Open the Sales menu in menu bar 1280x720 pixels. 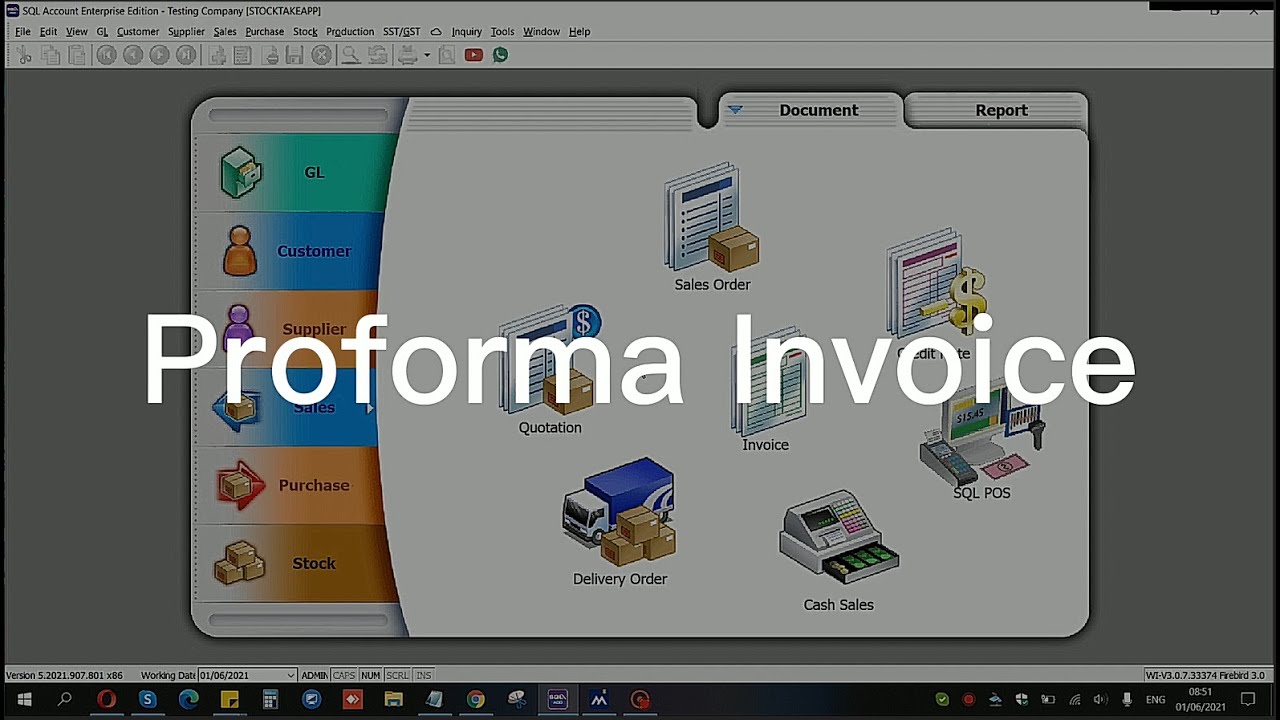coord(225,32)
